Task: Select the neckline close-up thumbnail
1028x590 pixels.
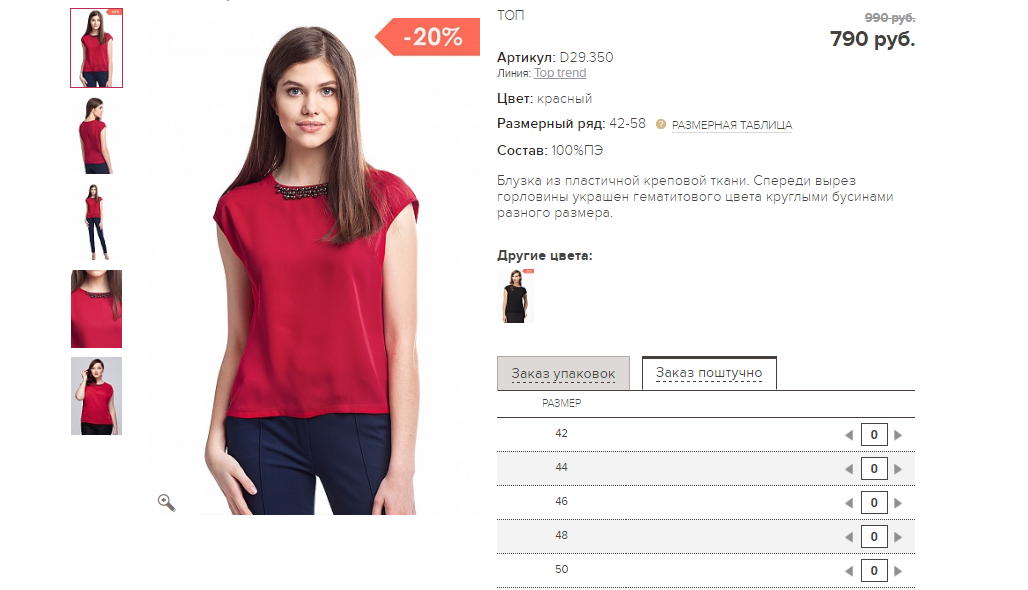Action: click(x=96, y=309)
